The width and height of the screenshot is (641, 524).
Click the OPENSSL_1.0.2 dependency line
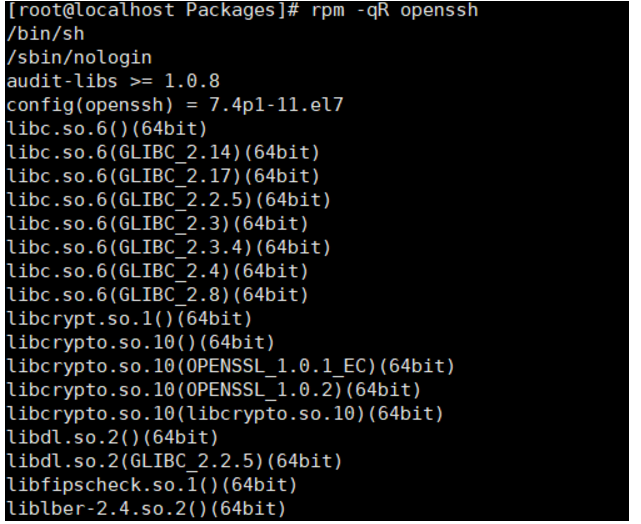[214, 390]
